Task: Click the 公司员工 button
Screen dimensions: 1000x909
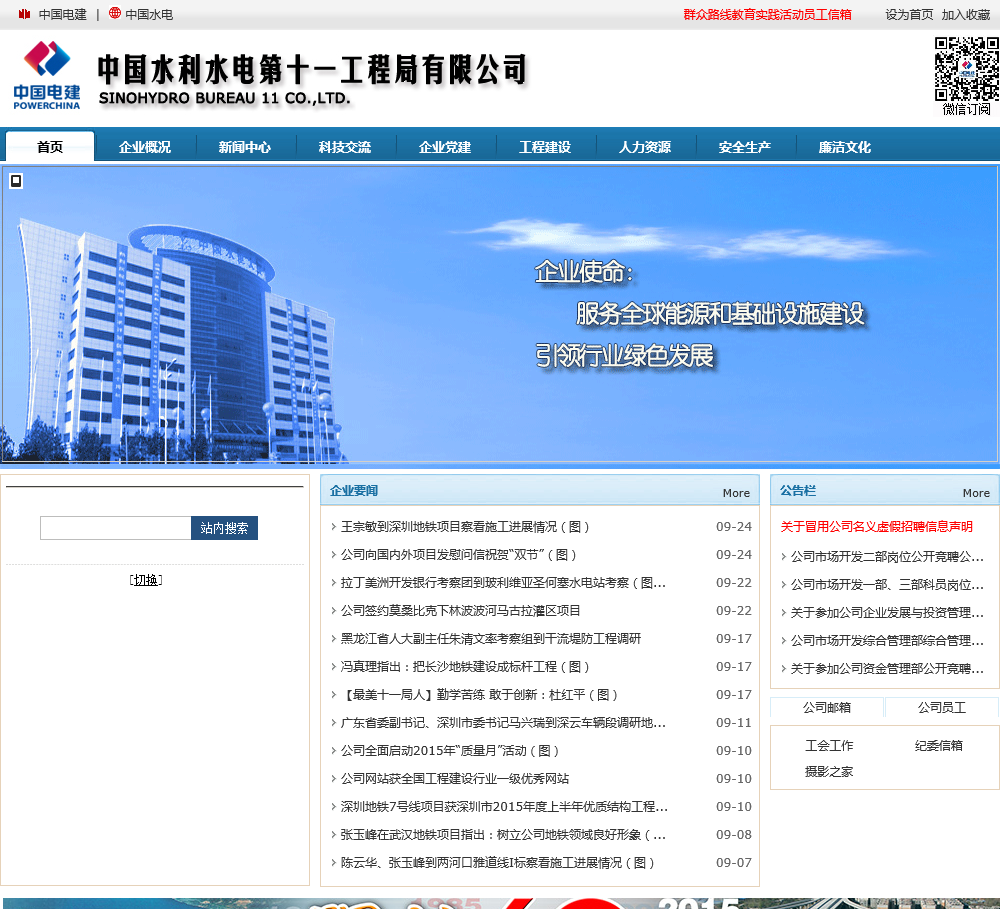Action: tap(942, 708)
